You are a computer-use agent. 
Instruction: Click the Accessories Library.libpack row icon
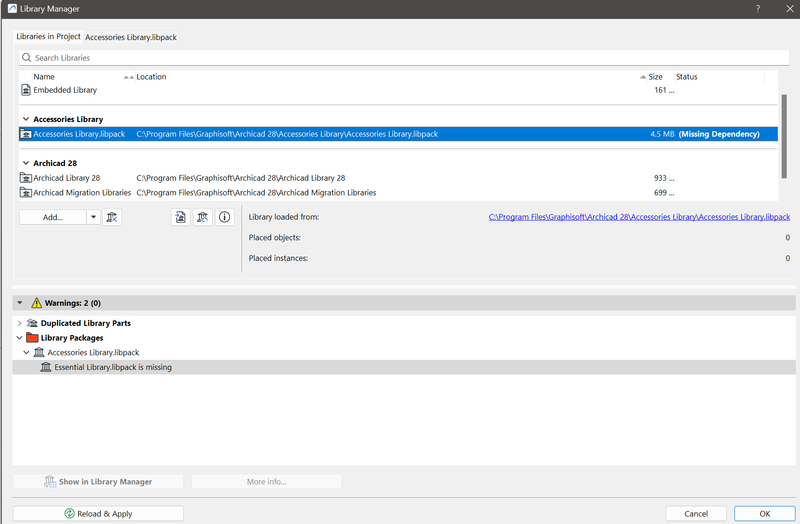click(26, 134)
